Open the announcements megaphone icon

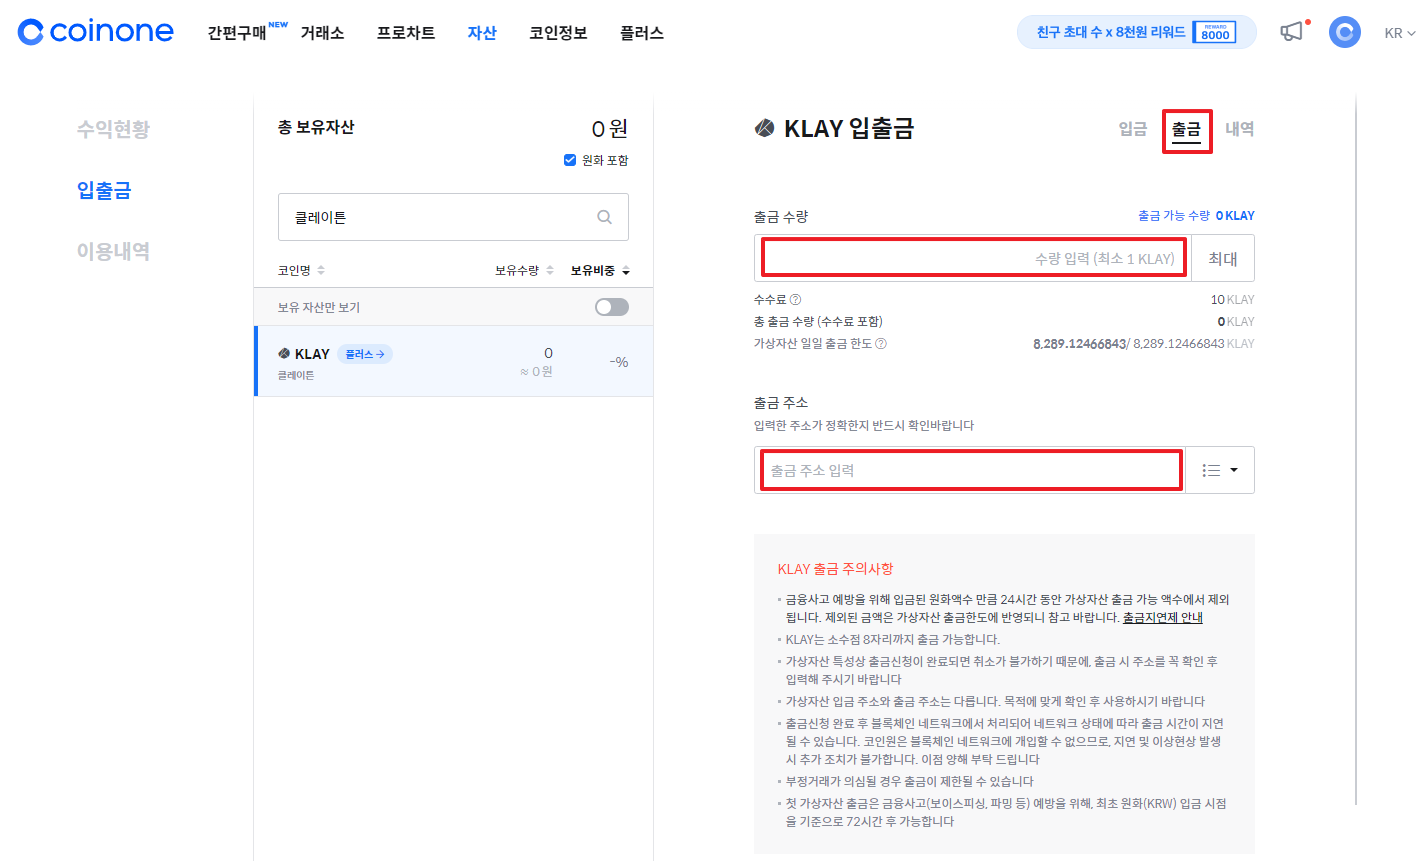[1292, 32]
